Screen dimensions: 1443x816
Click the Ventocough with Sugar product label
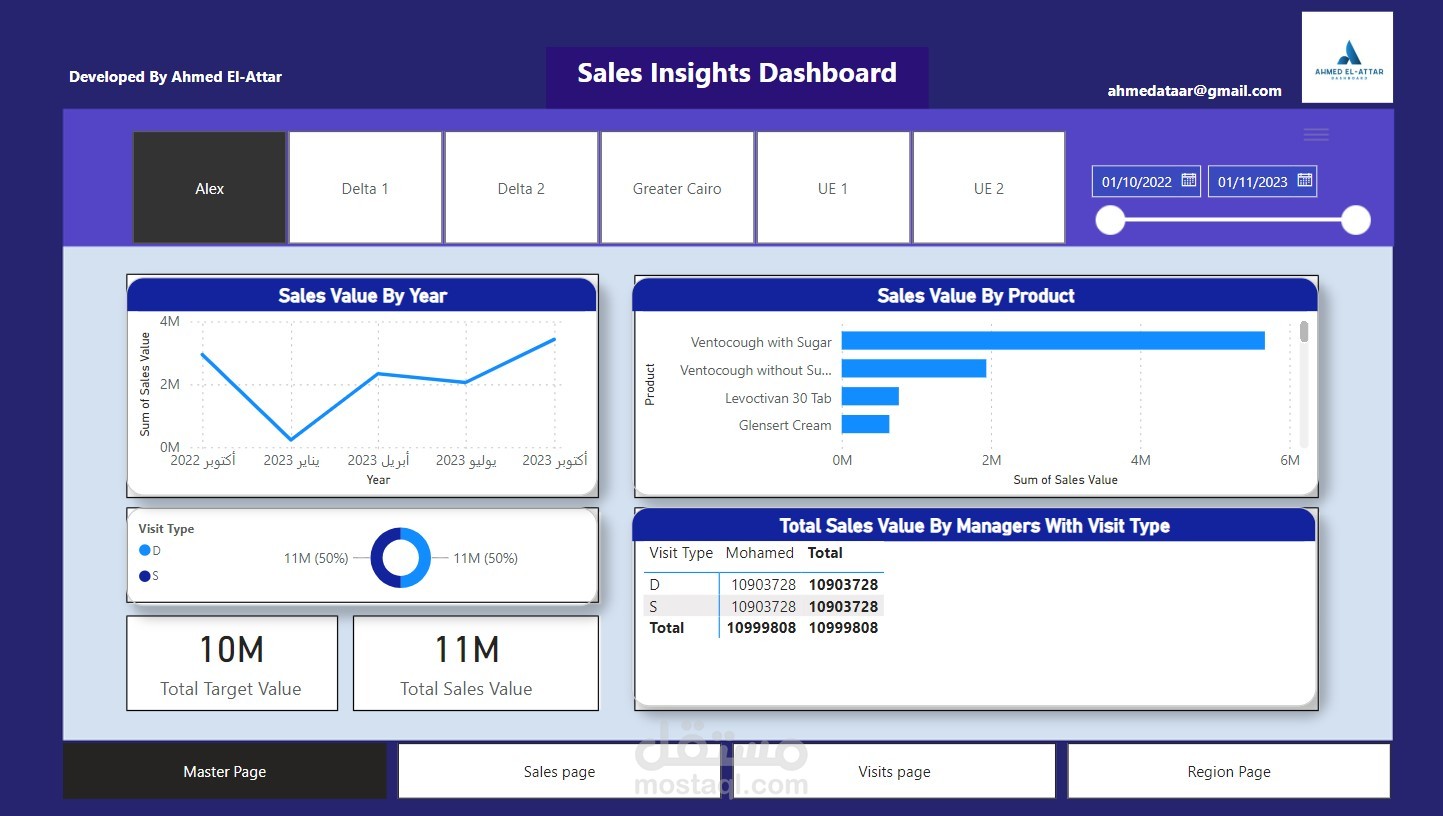(761, 342)
